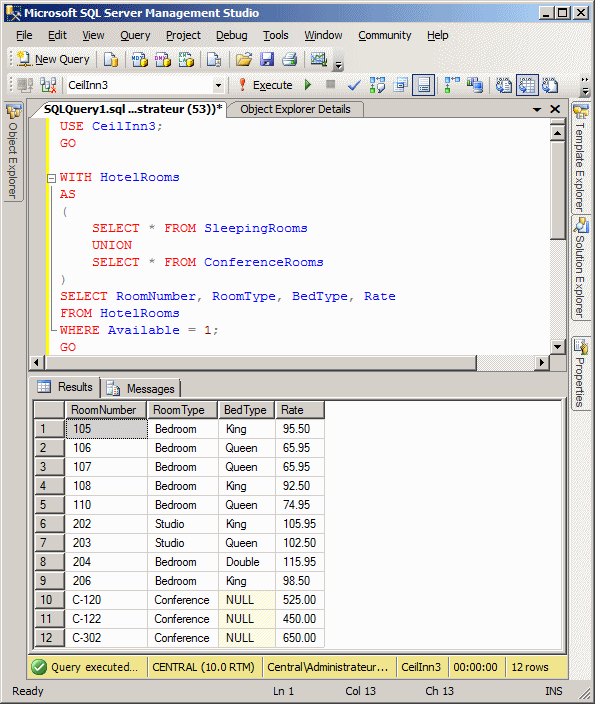The width and height of the screenshot is (595, 704).
Task: Toggle Include Actual Execution Plan
Action: pyautogui.click(x=452, y=85)
